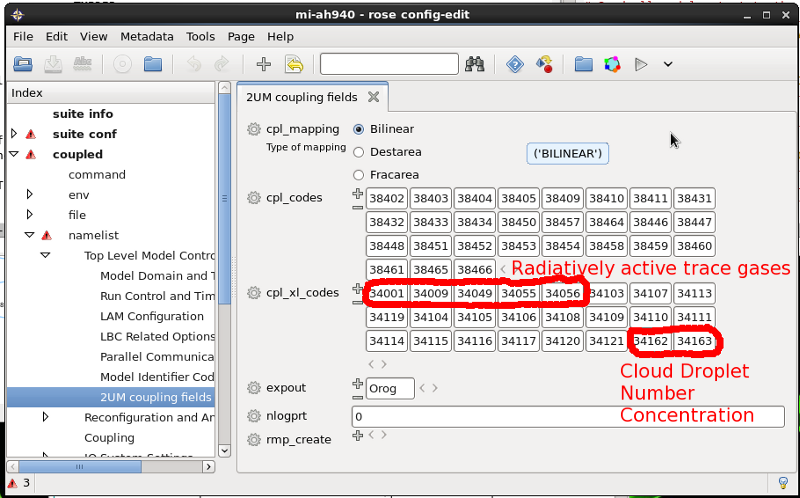Select LBC Related Options tree item
The width and height of the screenshot is (800, 498).
[x=157, y=336]
